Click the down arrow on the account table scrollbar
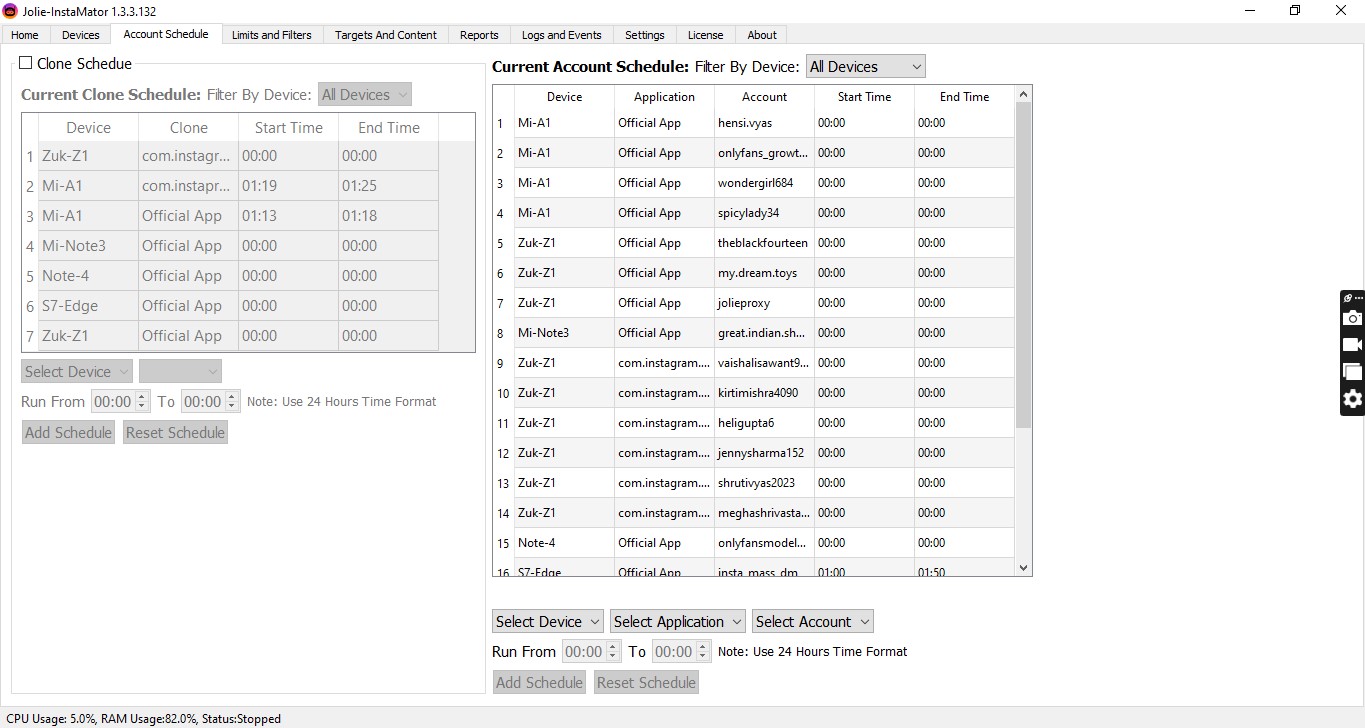The image size is (1365, 728). pyautogui.click(x=1022, y=566)
